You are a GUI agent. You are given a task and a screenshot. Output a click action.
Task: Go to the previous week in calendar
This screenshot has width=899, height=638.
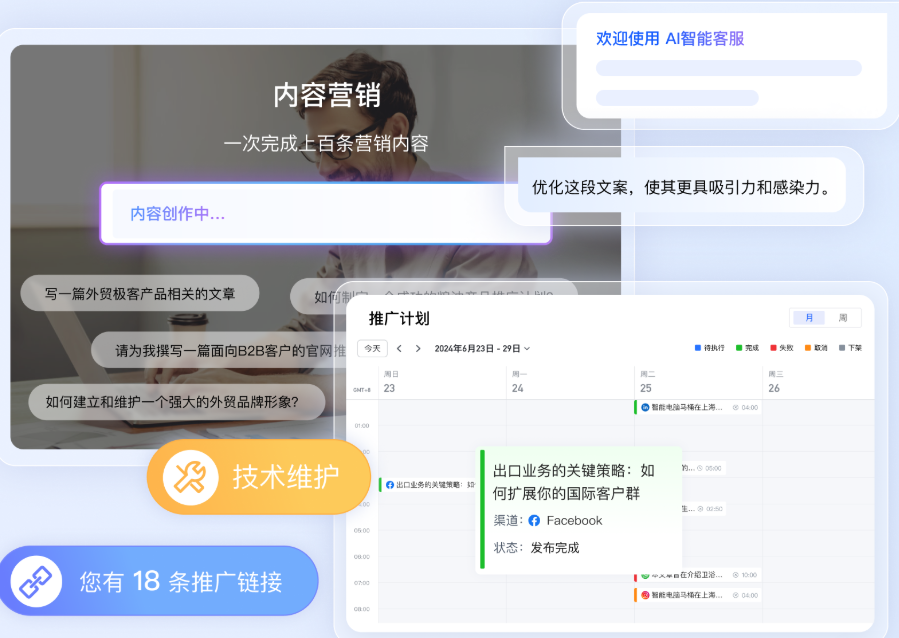[x=399, y=349]
